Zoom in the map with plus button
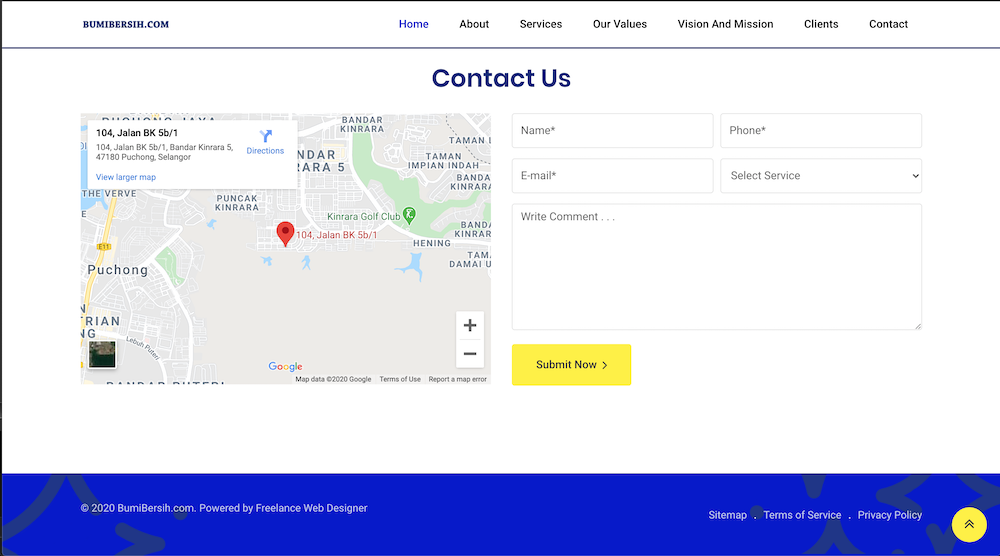 (x=470, y=325)
